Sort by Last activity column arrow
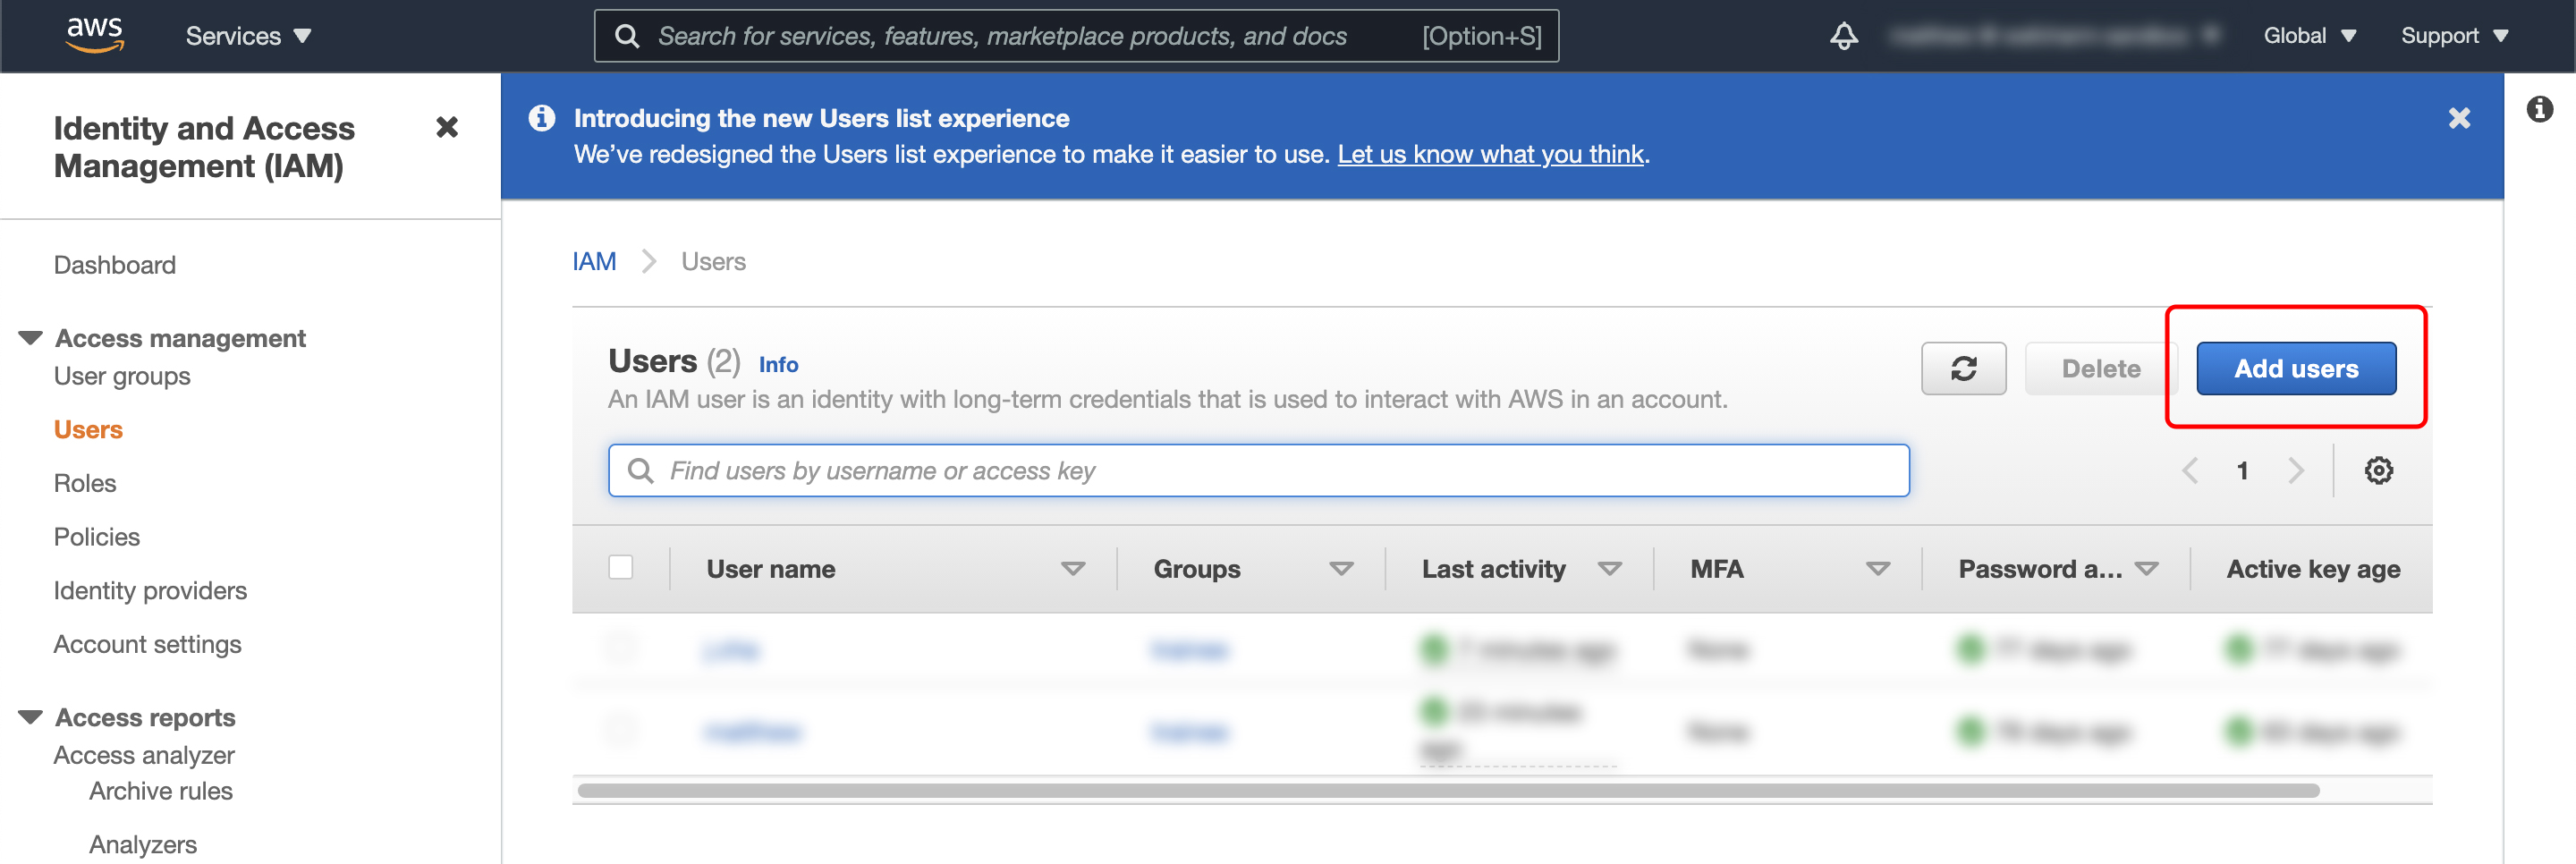This screenshot has width=2576, height=864. [x=1609, y=568]
